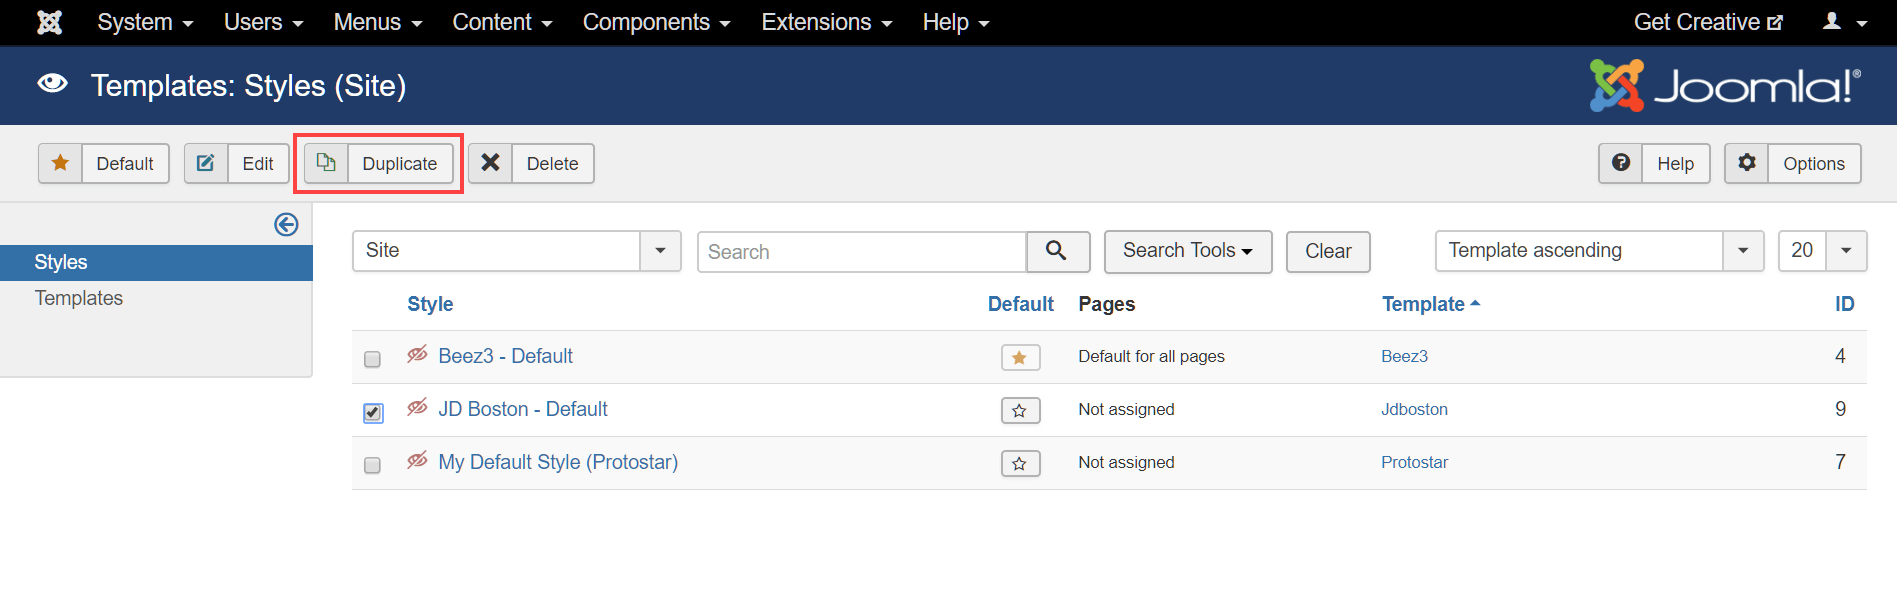Click 'Not assigned' in My Default Style row
The width and height of the screenshot is (1897, 606).
tap(1126, 462)
